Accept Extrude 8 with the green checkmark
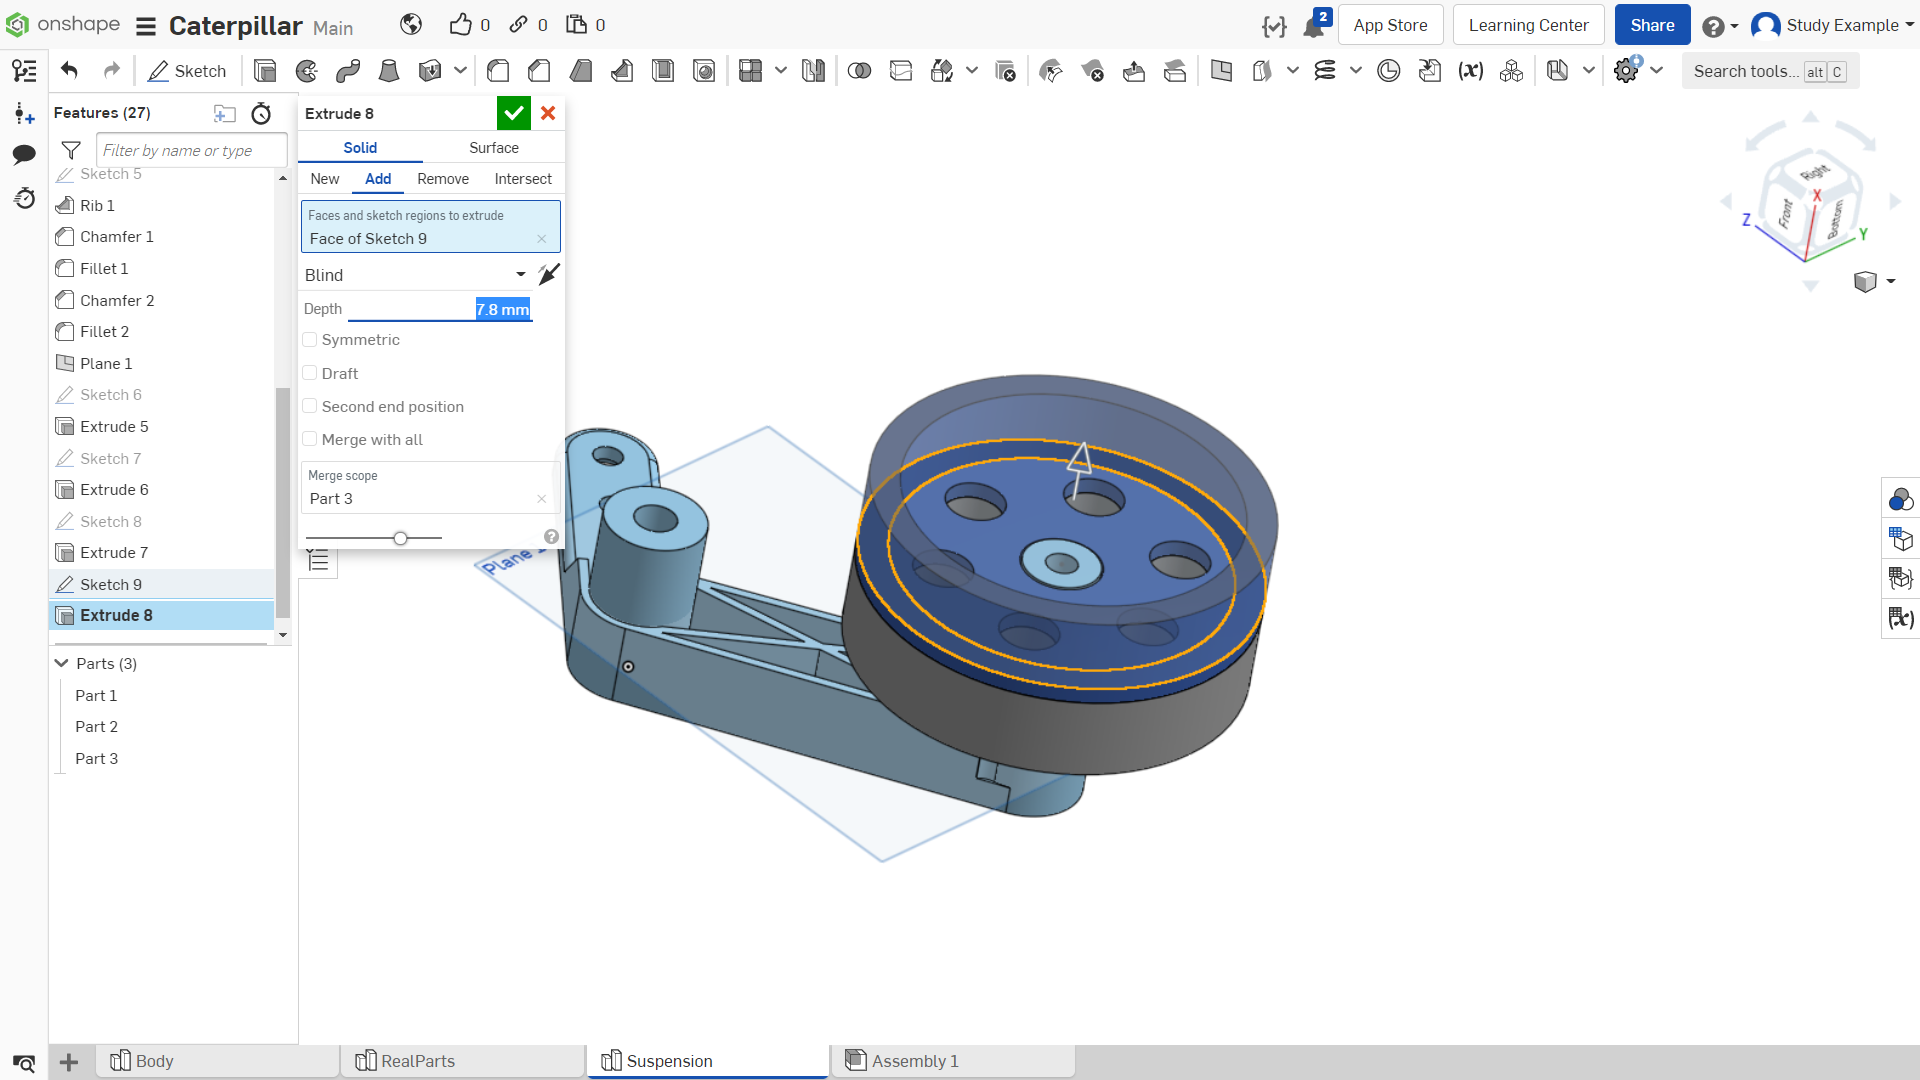The width and height of the screenshot is (1920, 1080). tap(514, 114)
